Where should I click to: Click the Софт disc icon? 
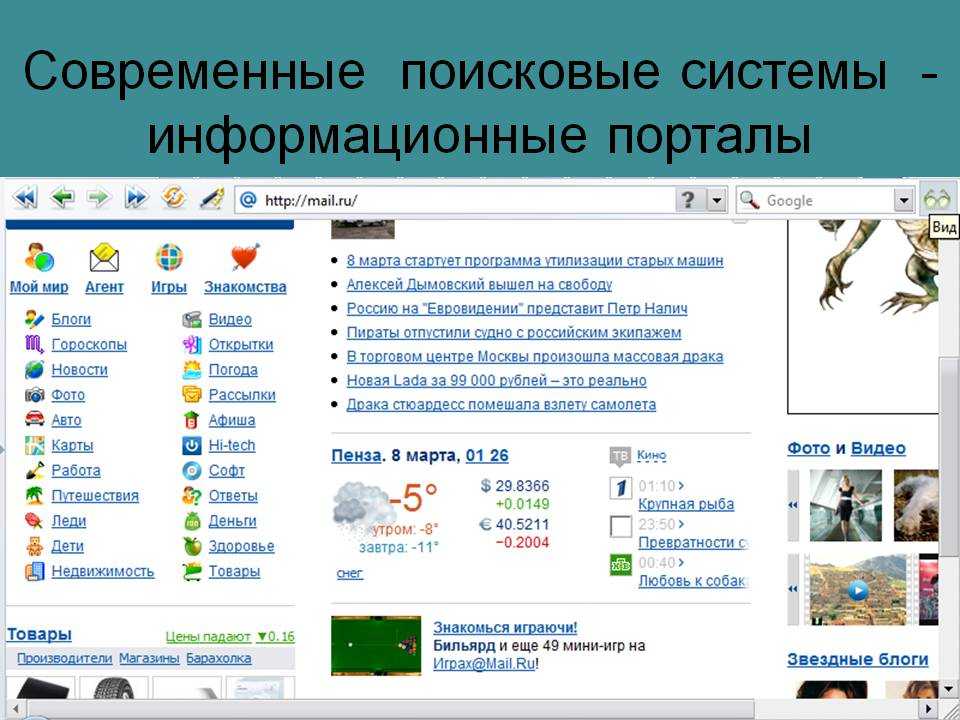pyautogui.click(x=192, y=470)
